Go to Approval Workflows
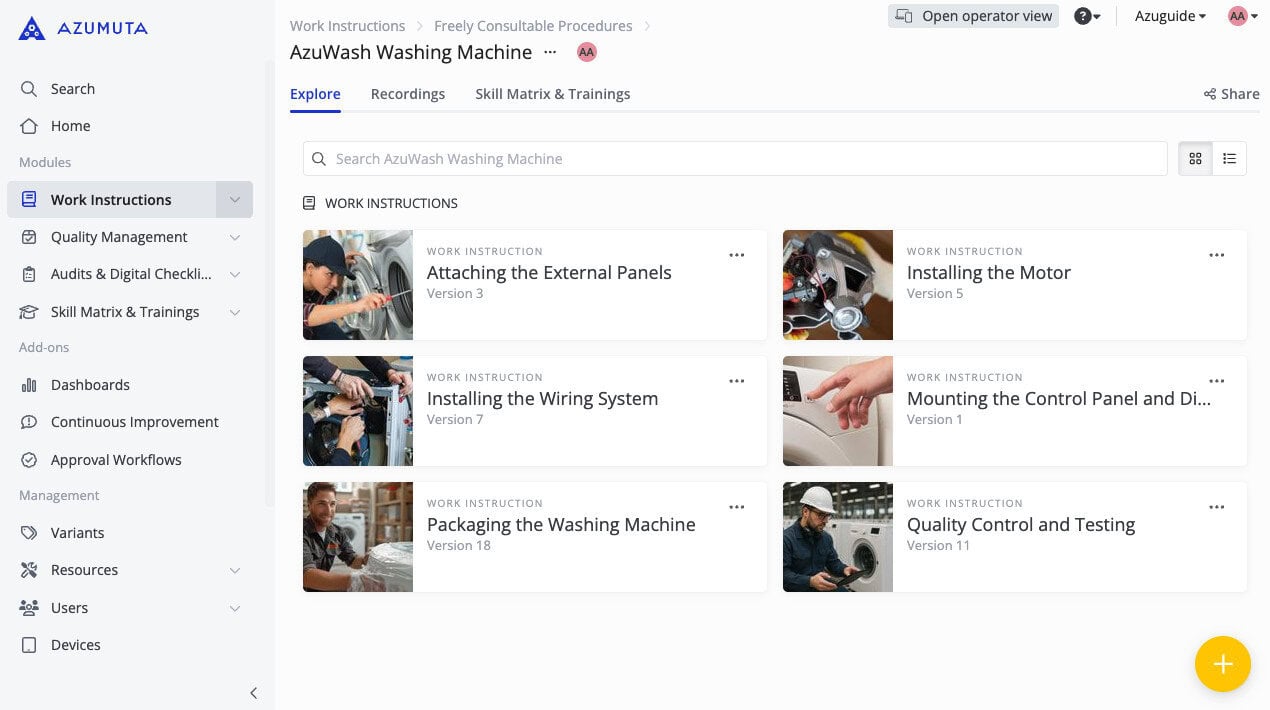 pos(116,460)
